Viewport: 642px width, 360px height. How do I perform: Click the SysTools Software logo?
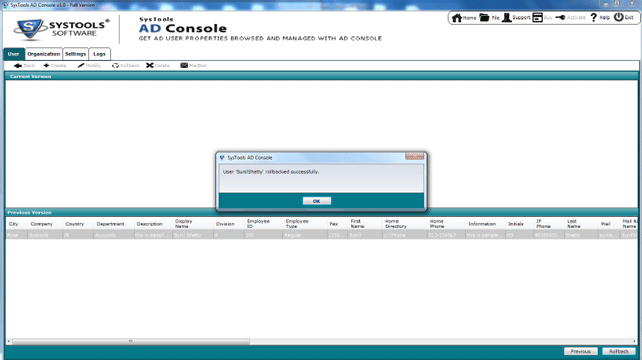tap(61, 29)
